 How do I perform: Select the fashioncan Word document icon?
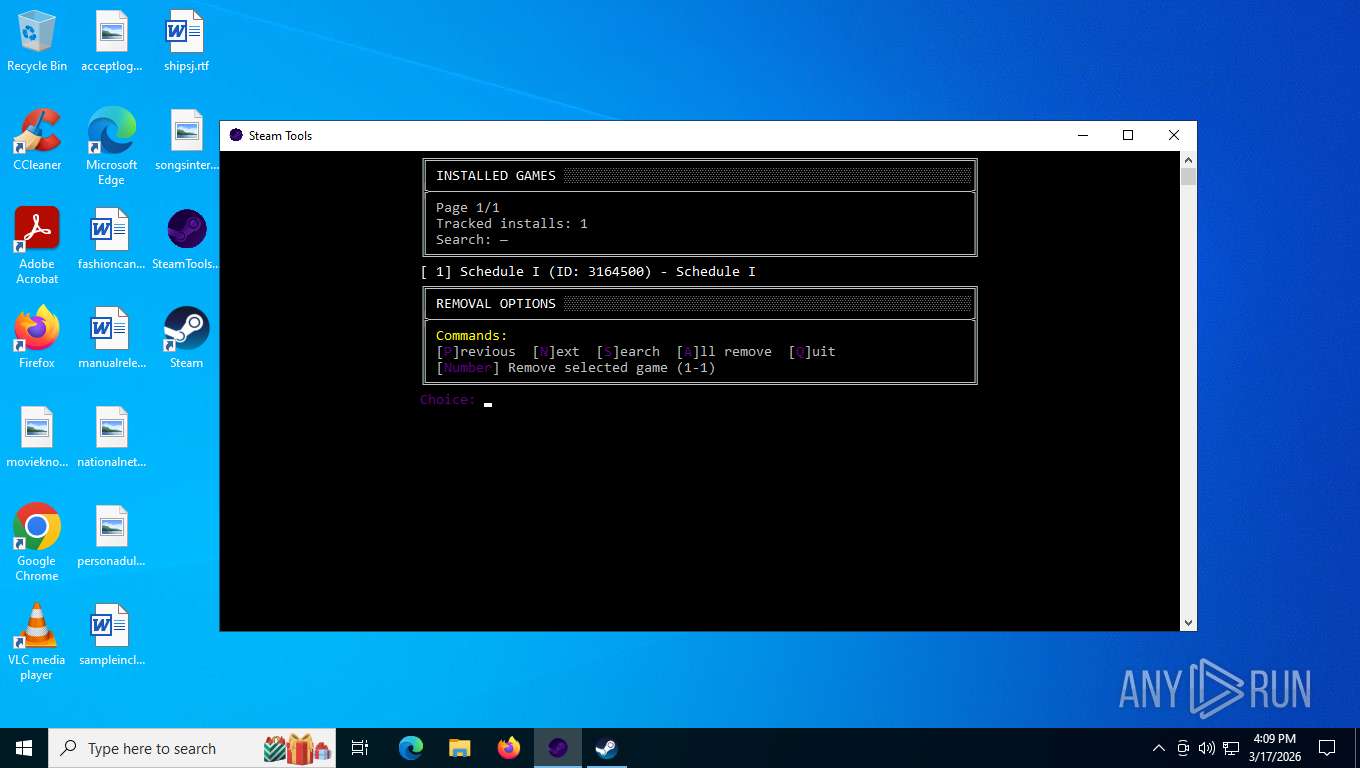(111, 239)
